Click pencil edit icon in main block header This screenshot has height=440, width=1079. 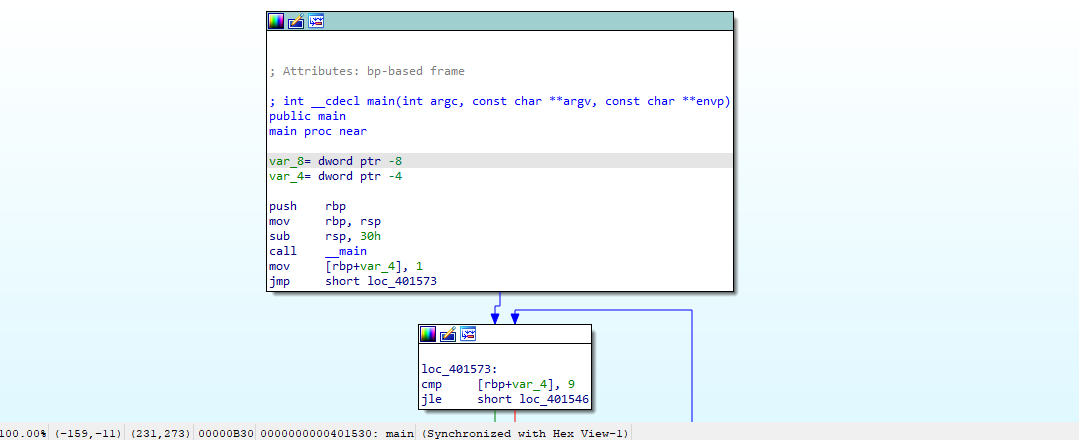pyautogui.click(x=296, y=21)
